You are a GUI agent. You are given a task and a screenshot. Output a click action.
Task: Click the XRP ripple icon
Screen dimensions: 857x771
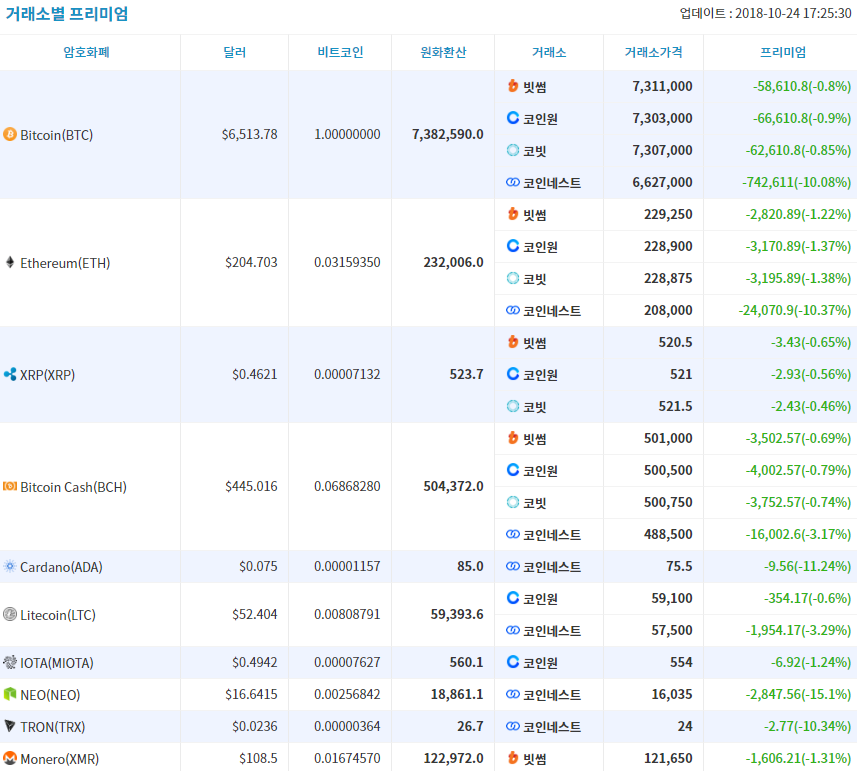click(x=10, y=374)
